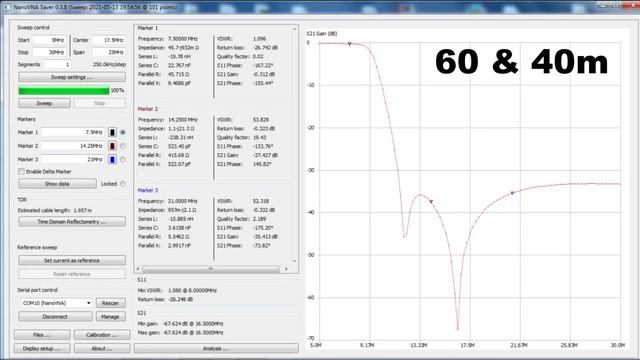The height and width of the screenshot is (360, 640).
Task: Click the Marker 2 section heading
Action: 147,109
